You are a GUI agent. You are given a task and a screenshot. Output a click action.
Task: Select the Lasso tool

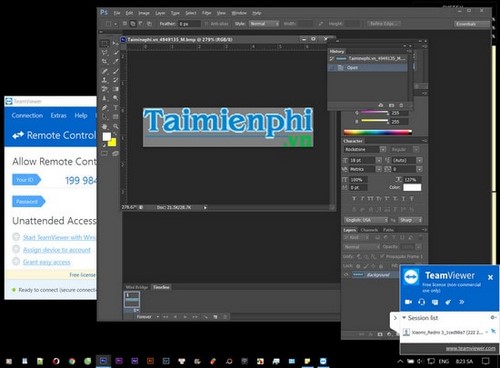coord(105,53)
